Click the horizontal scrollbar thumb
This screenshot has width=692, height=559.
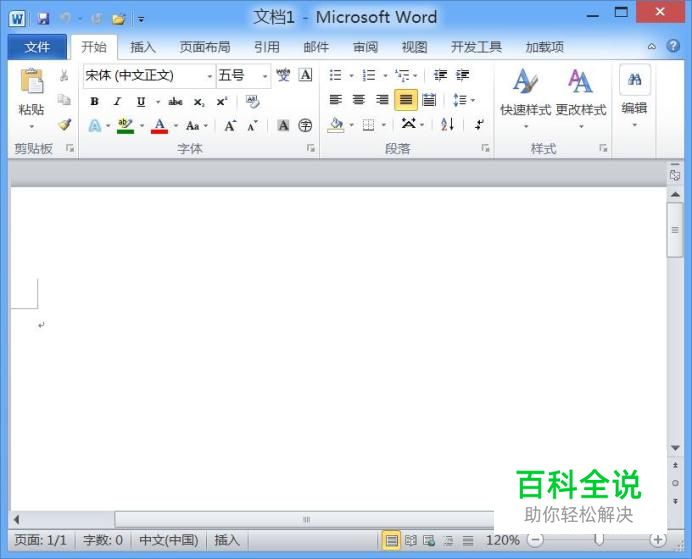pyautogui.click(x=306, y=519)
